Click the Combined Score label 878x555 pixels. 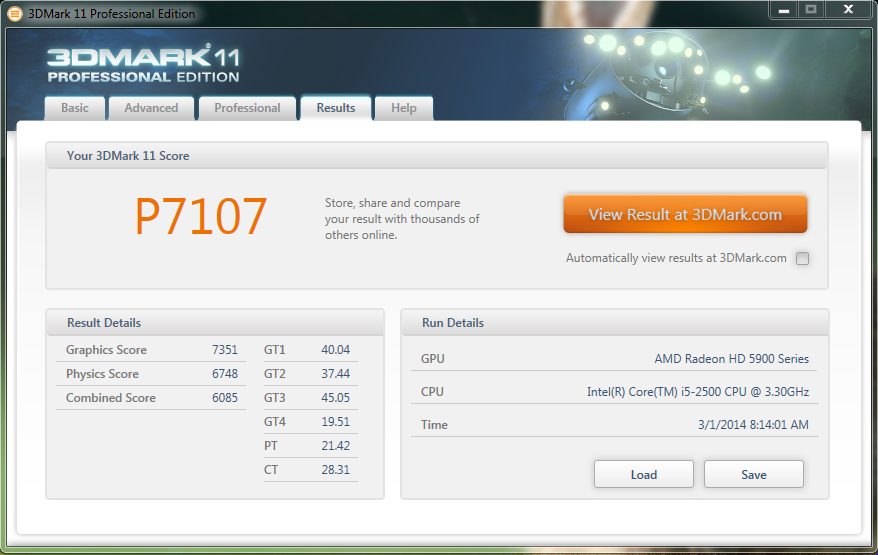point(111,398)
